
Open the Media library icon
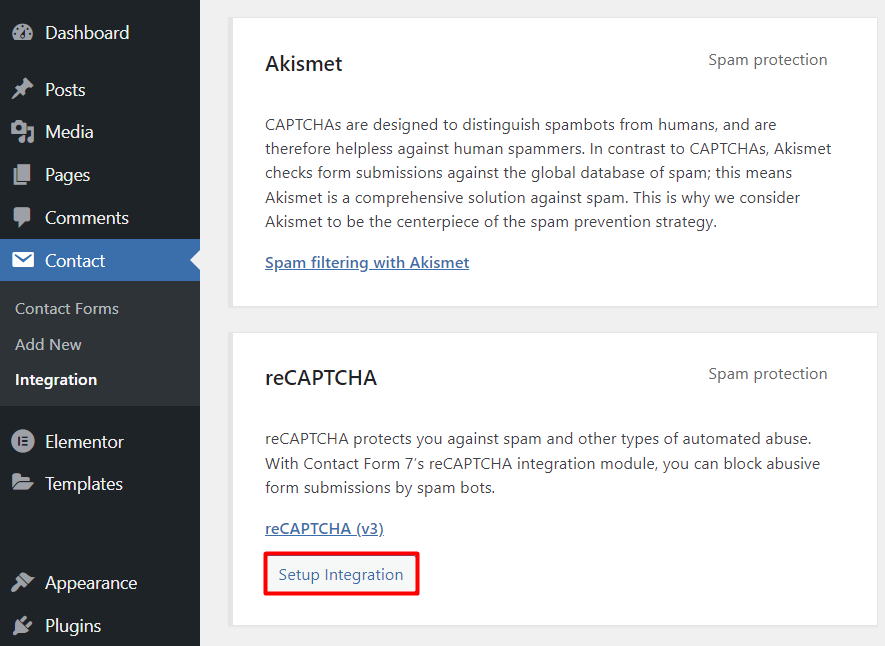point(22,131)
